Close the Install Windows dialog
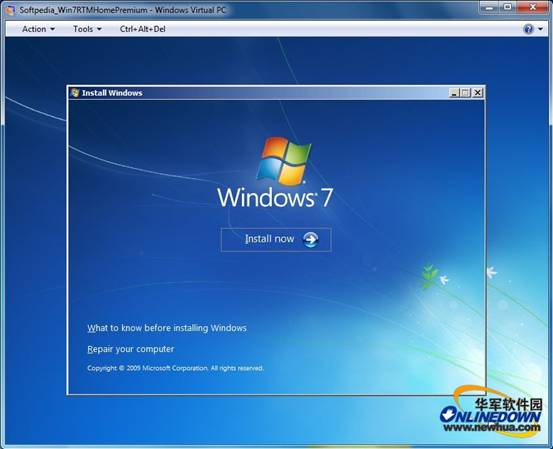553x449 pixels. (478, 93)
